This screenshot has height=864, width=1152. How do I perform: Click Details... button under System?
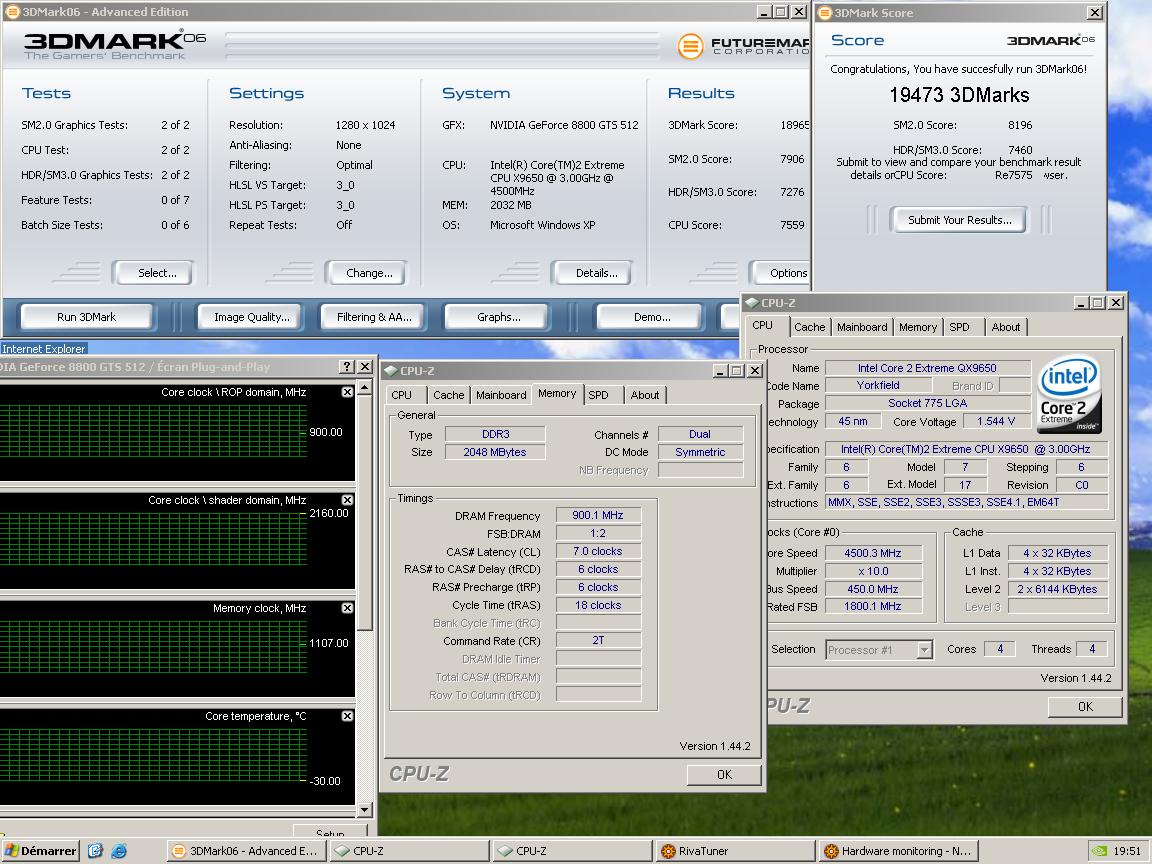[594, 273]
